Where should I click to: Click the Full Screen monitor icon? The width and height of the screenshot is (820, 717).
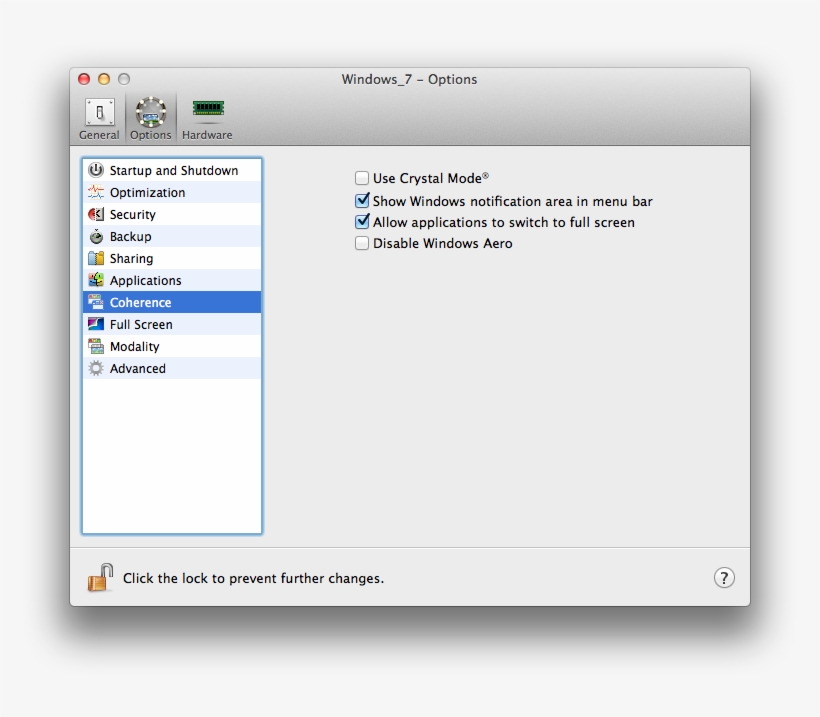pos(96,324)
